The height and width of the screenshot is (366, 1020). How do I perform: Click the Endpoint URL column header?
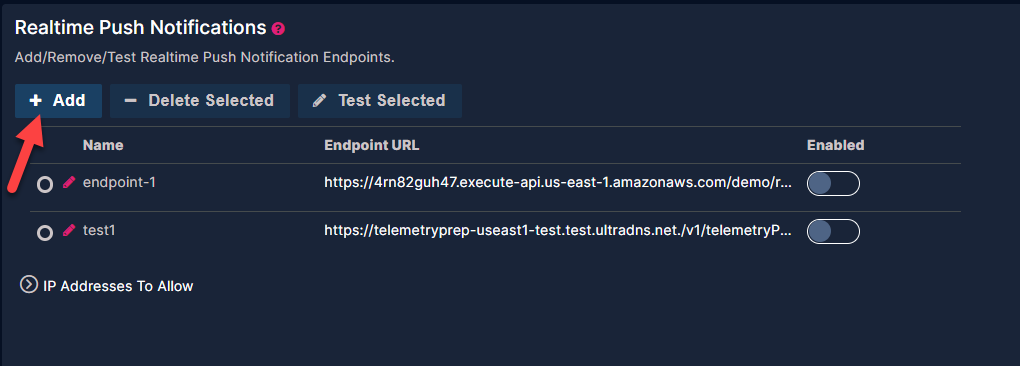(x=371, y=146)
